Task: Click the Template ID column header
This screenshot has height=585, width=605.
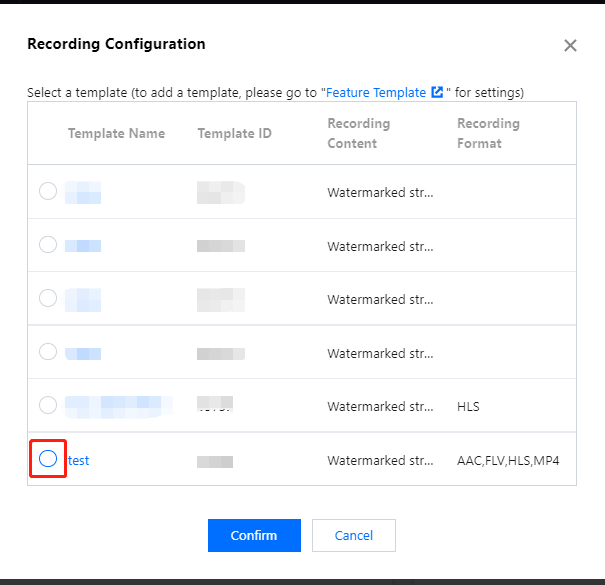Action: coord(234,133)
